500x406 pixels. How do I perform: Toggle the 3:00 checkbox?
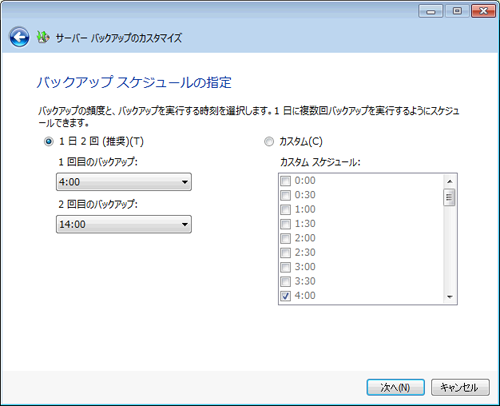pos(285,267)
